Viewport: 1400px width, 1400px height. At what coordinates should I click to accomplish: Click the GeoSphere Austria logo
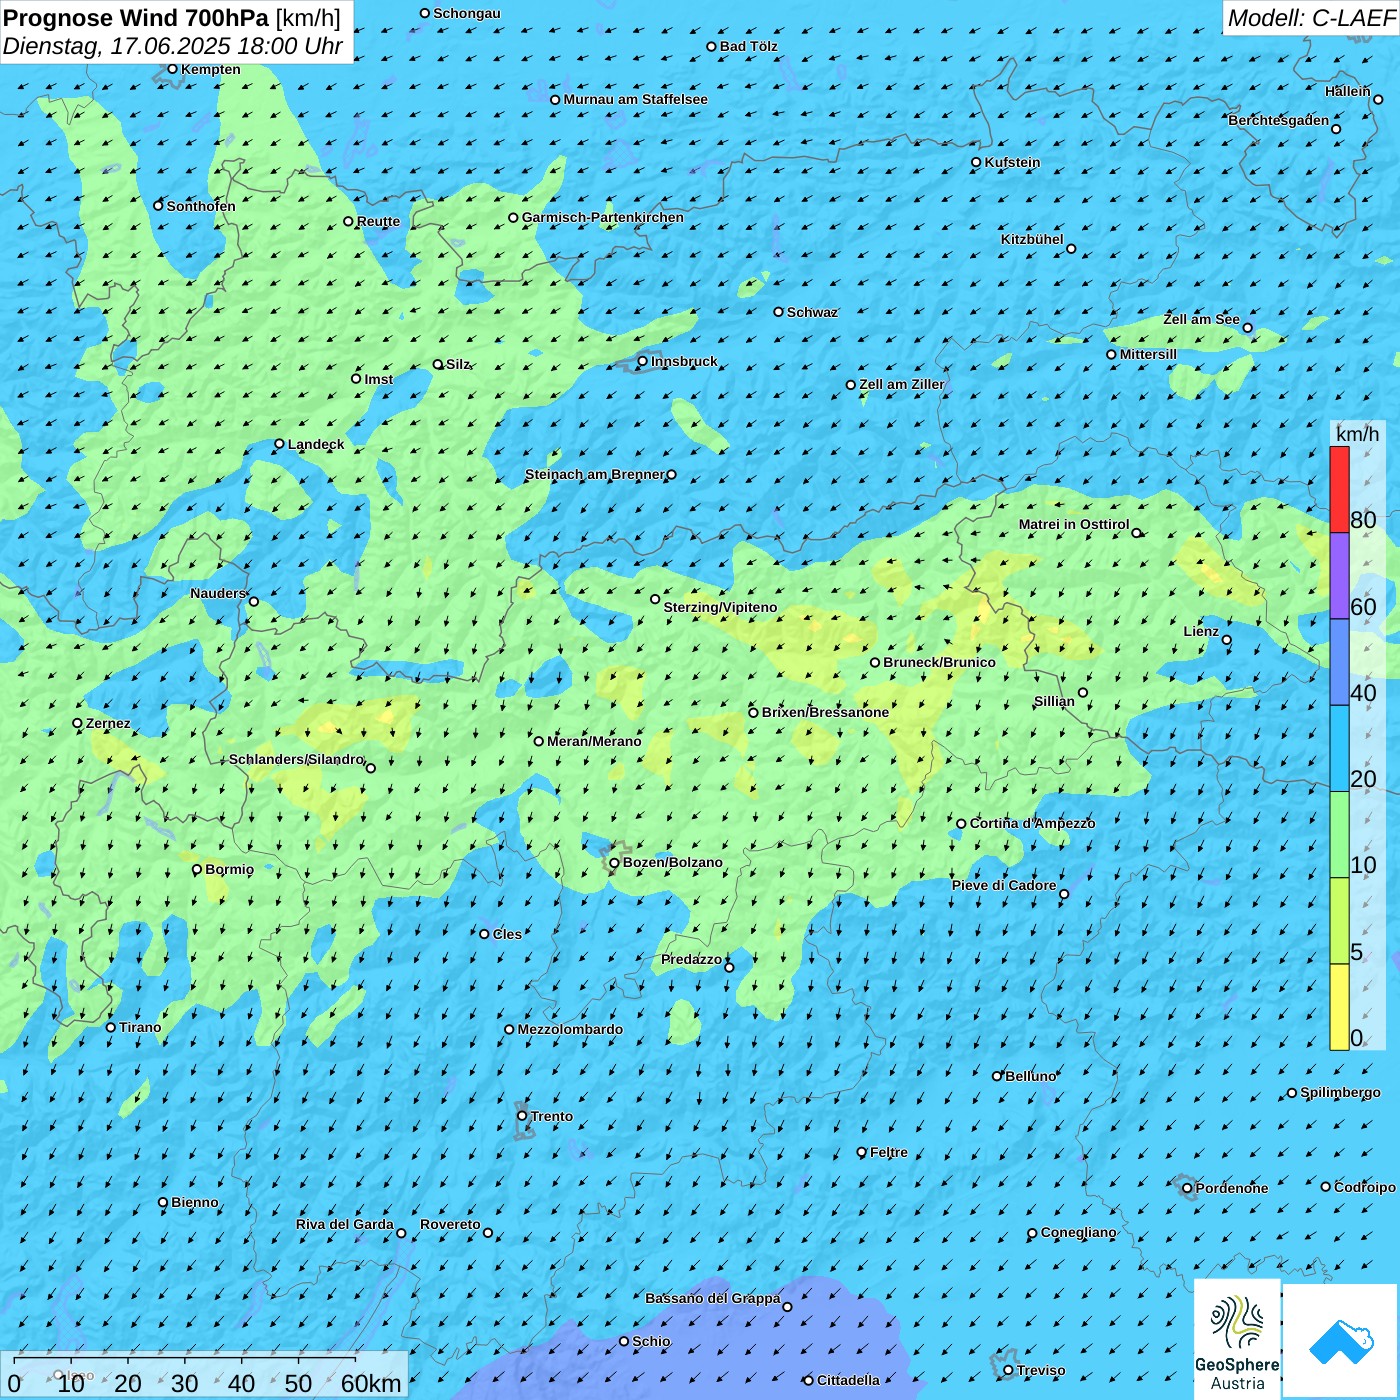pos(1237,1339)
